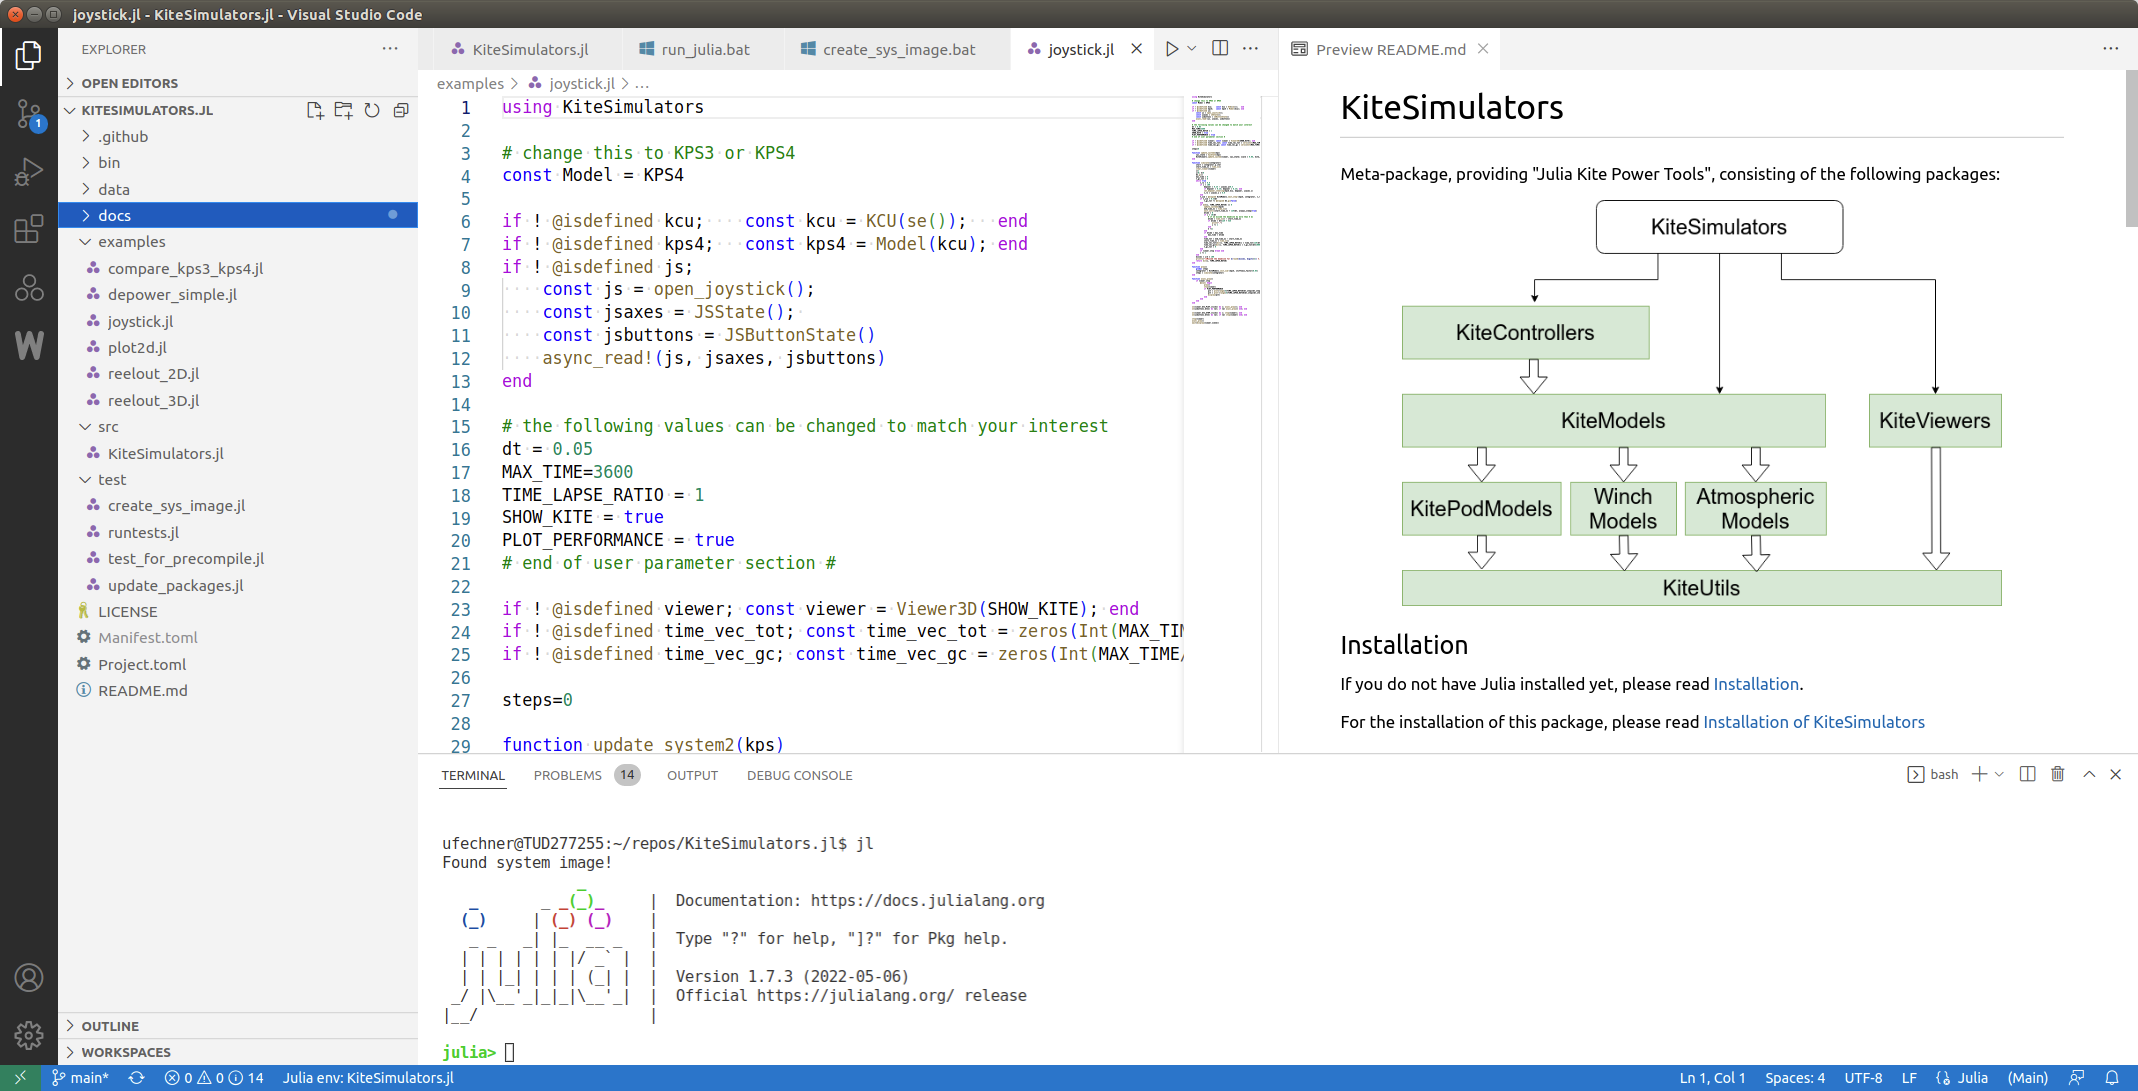The height and width of the screenshot is (1091, 2138).
Task: Open the notifications bell in status bar
Action: click(x=2111, y=1078)
